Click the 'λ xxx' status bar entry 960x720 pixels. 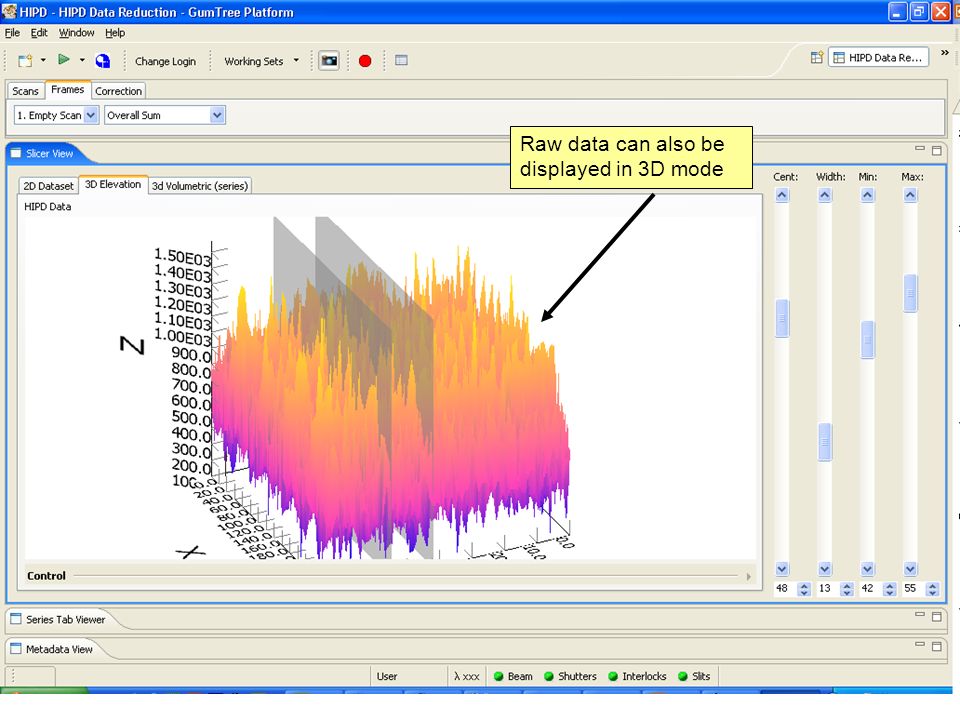[467, 677]
